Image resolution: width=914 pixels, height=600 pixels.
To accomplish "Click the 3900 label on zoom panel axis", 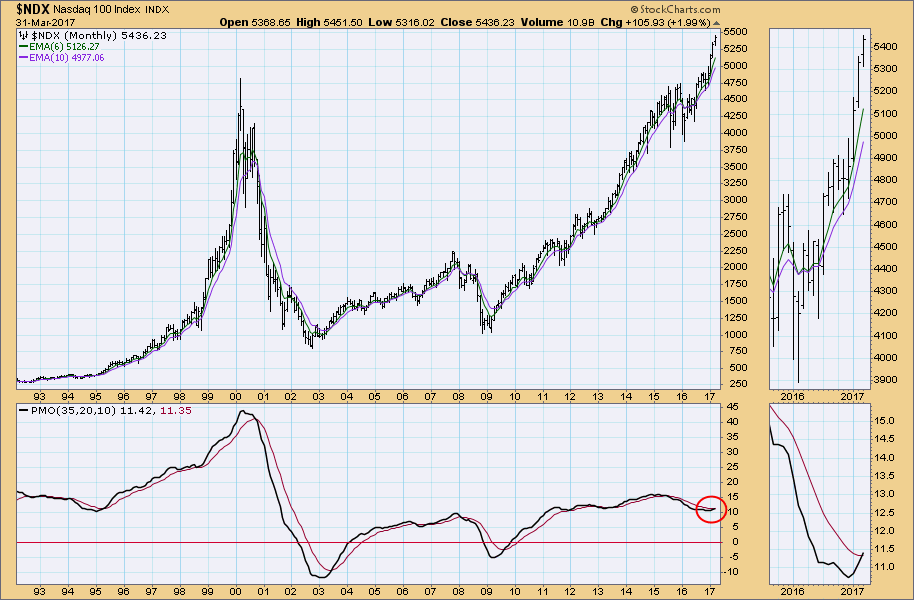I will 885,380.
